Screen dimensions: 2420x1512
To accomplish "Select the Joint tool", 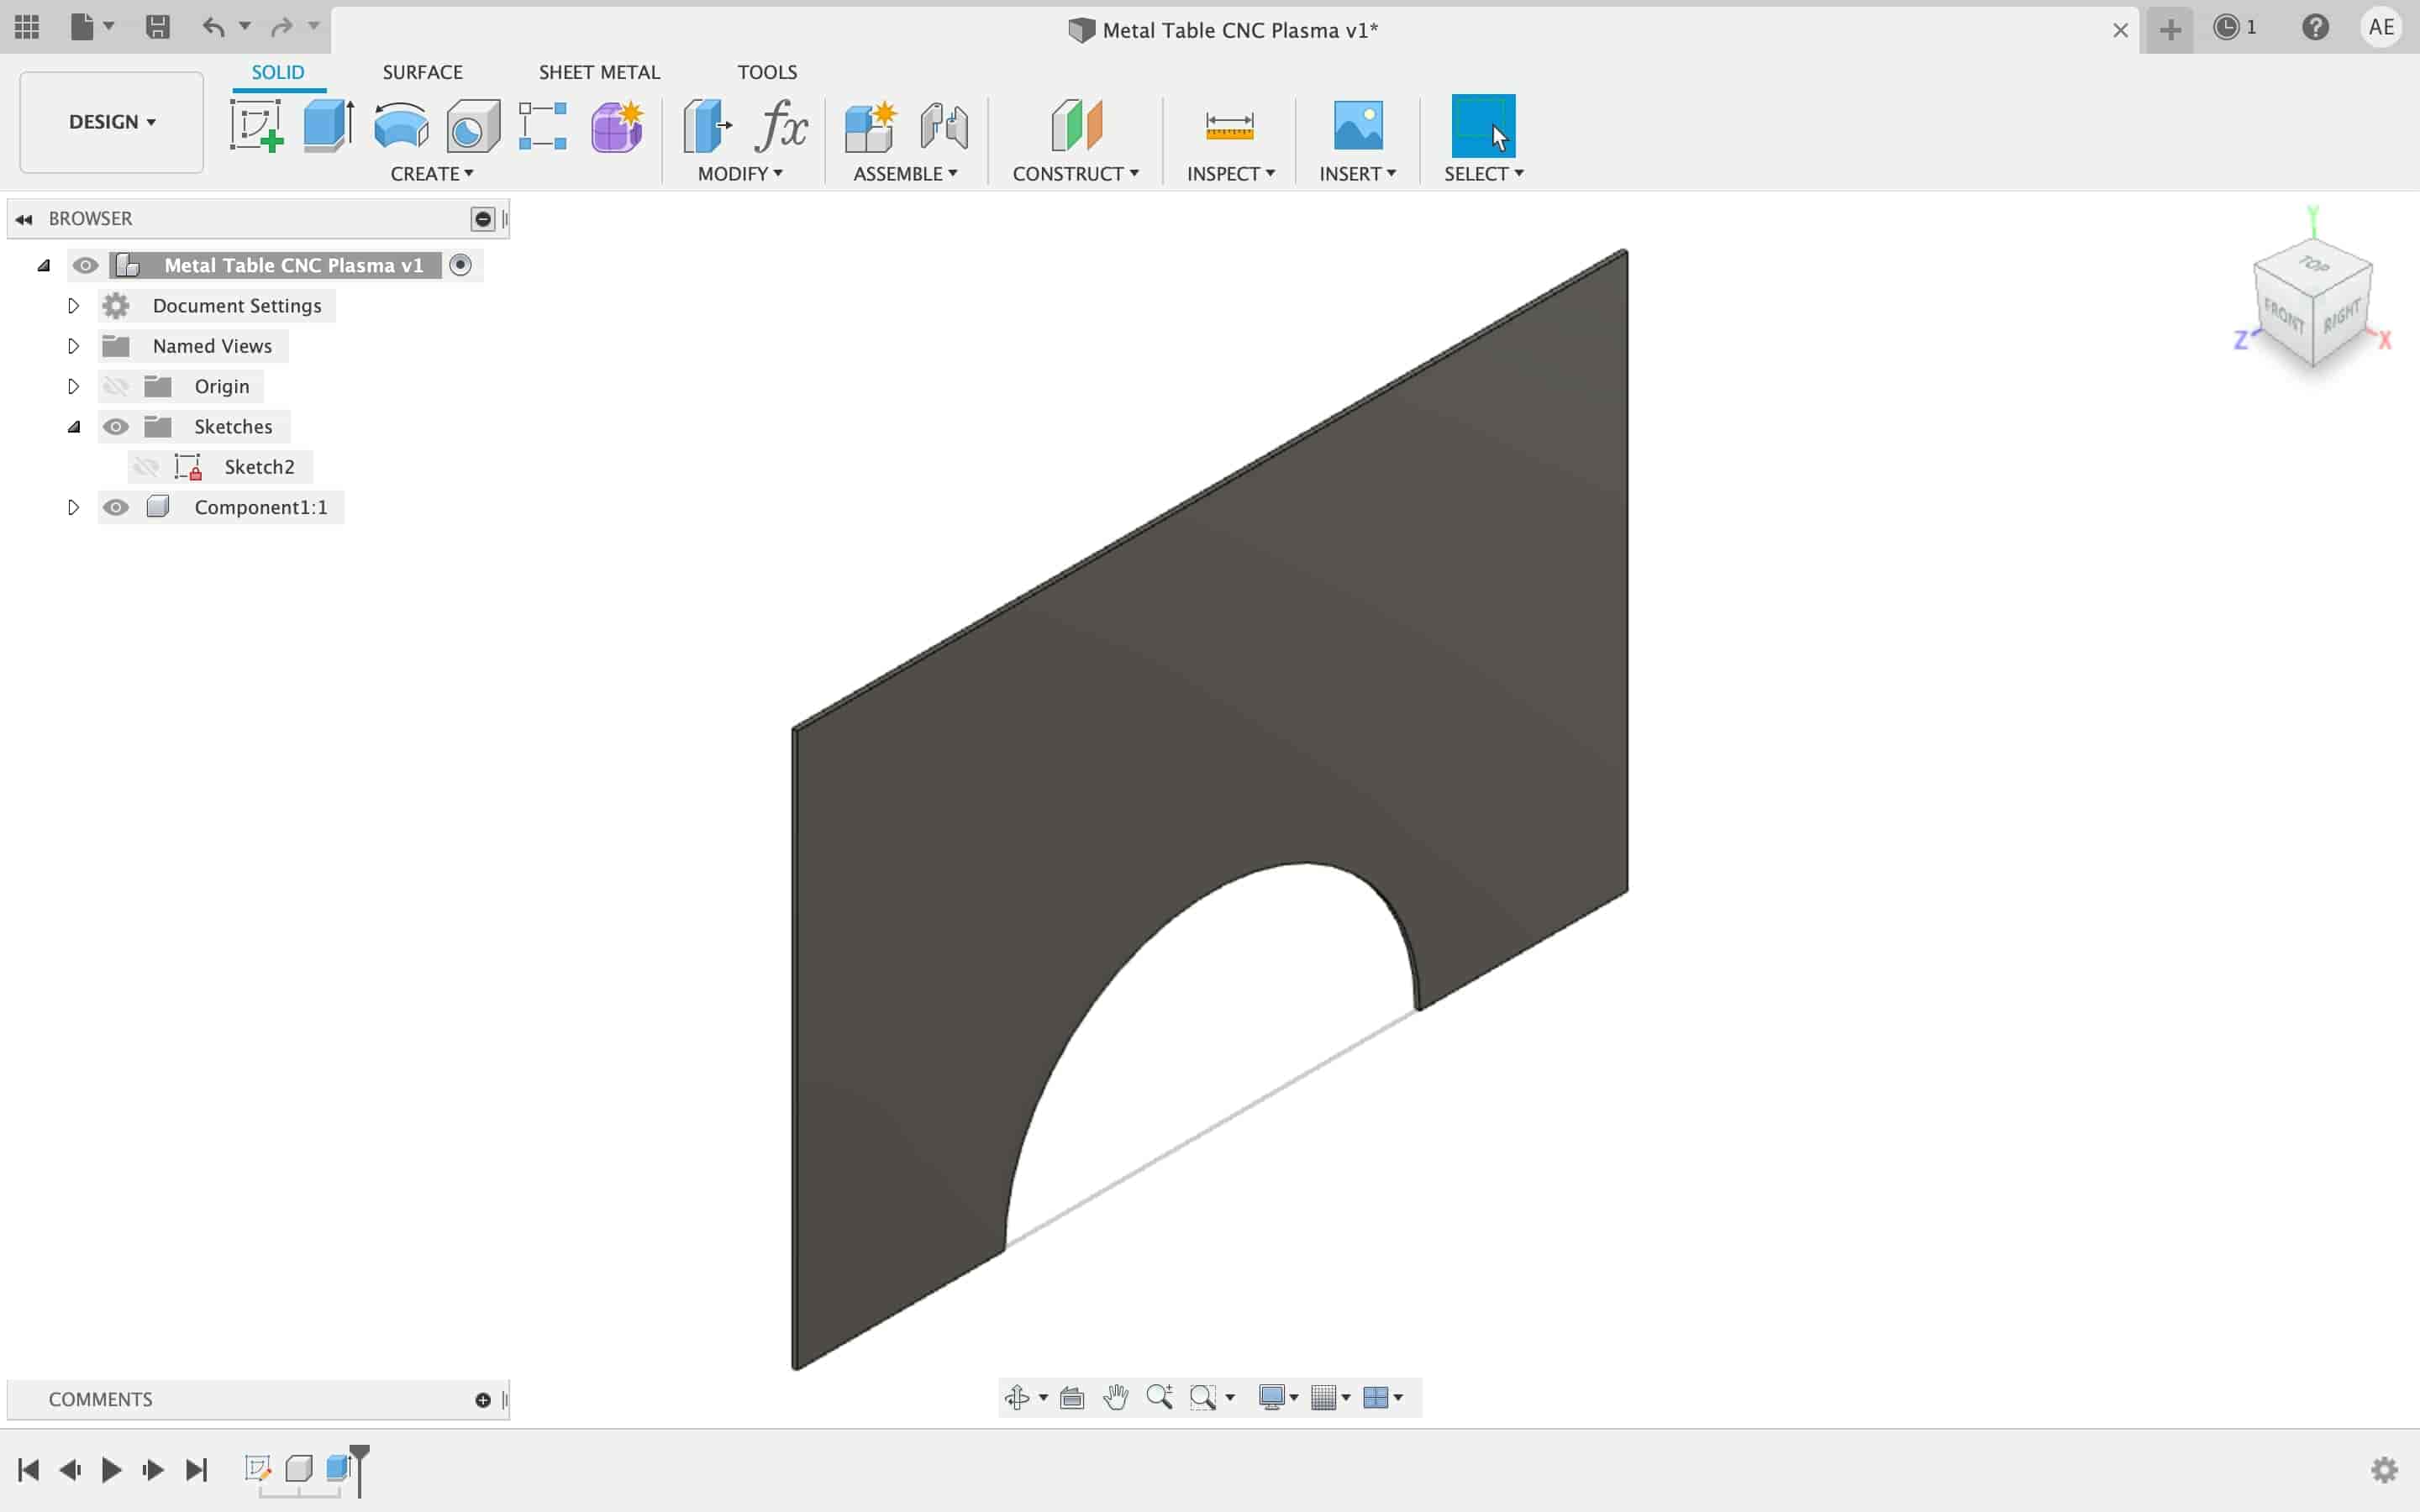I will pyautogui.click(x=944, y=126).
